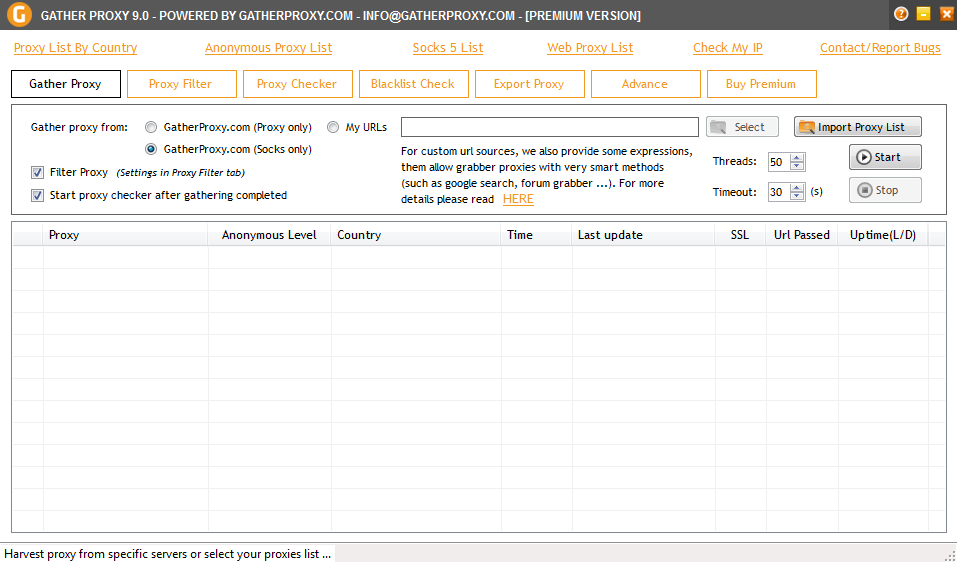Click the Threads value field

pos(779,162)
